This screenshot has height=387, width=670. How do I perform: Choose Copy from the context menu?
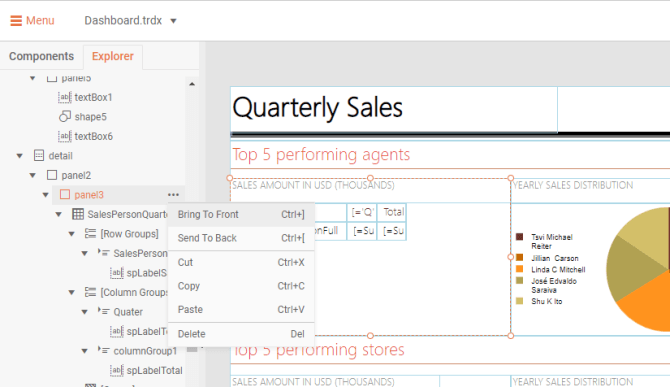tap(241, 286)
